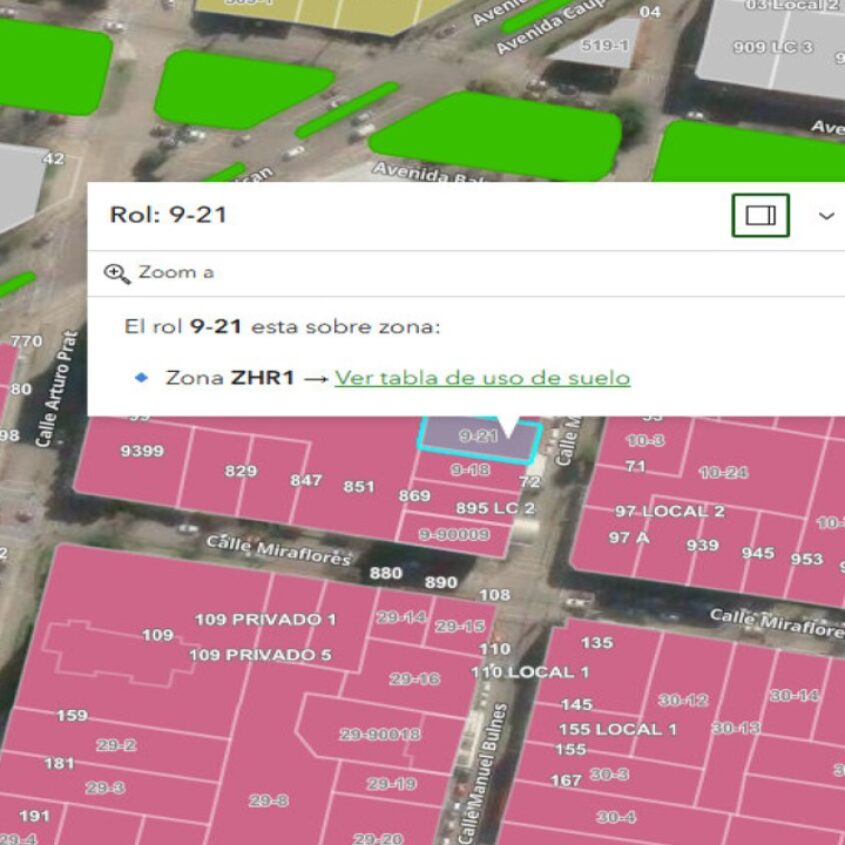Select parcel labeled 9399

pyautogui.click(x=142, y=451)
